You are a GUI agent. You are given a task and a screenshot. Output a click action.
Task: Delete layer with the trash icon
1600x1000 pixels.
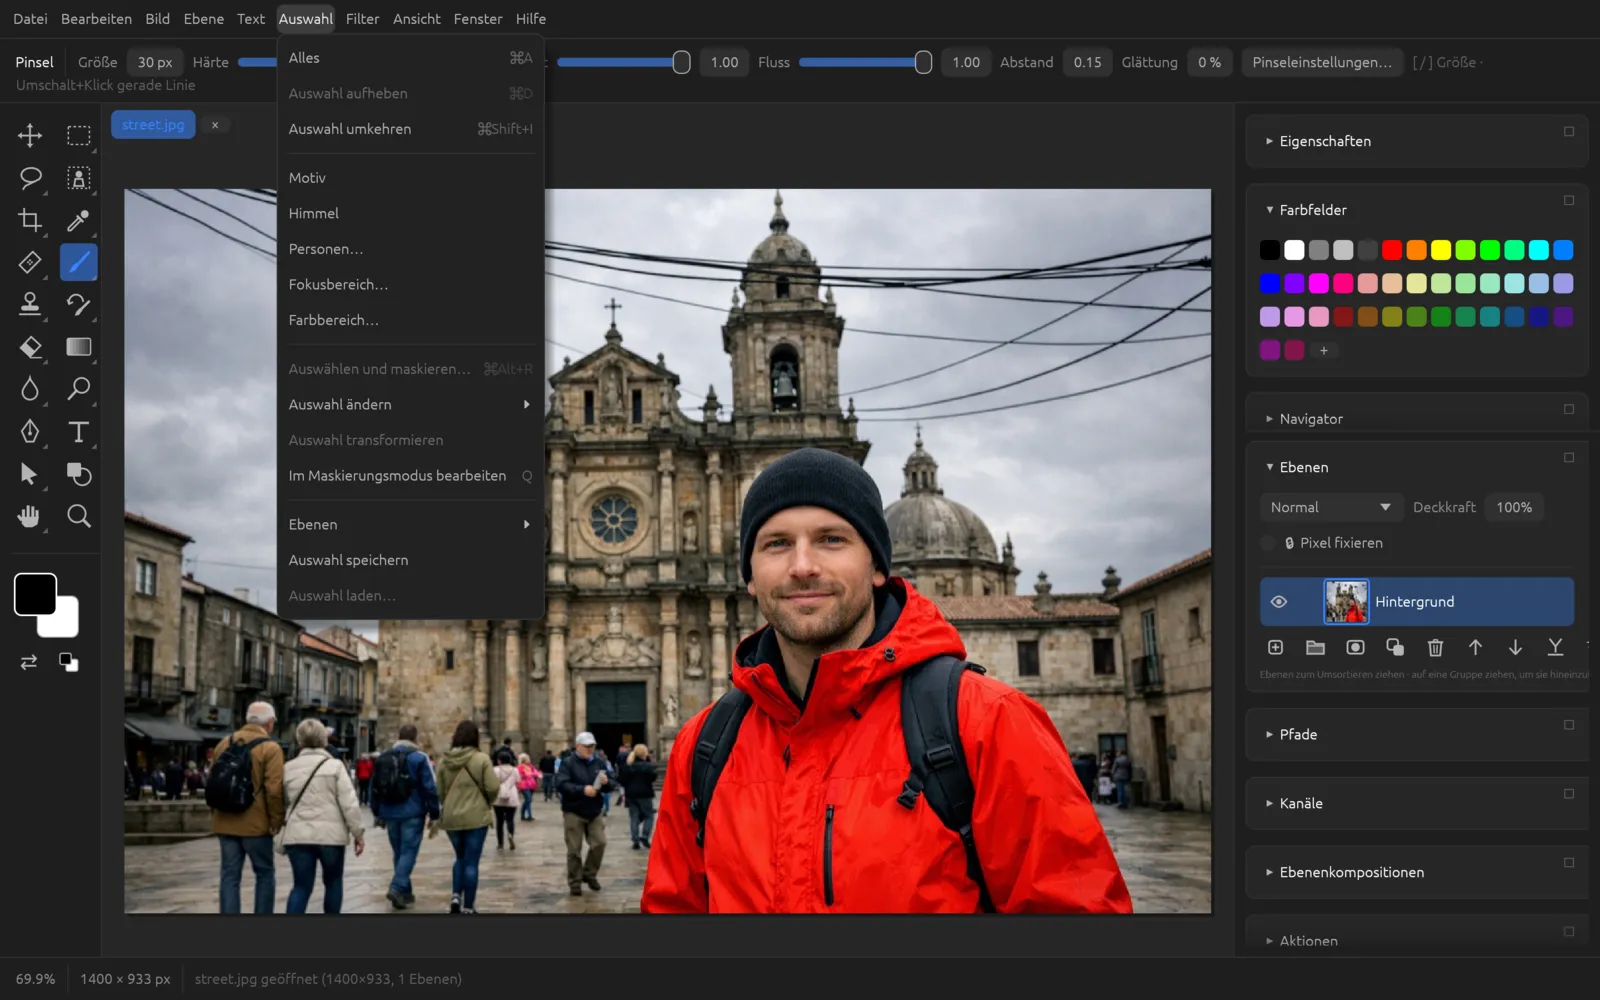pyautogui.click(x=1435, y=648)
